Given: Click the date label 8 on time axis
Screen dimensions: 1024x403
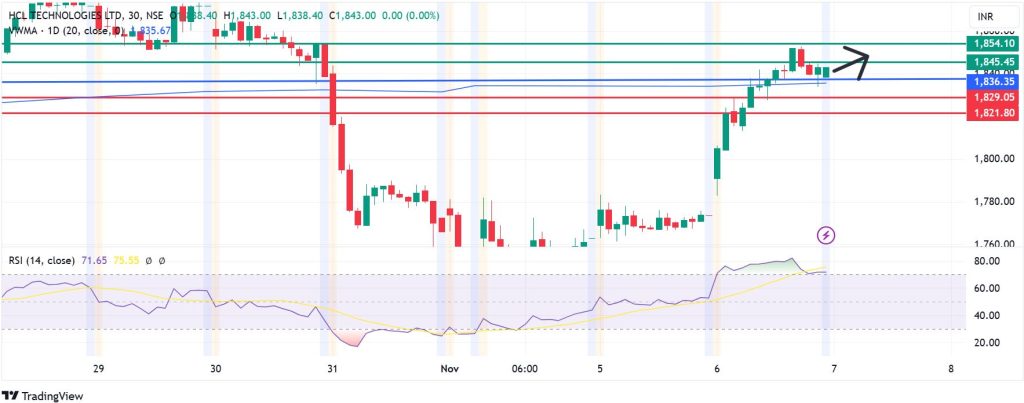Looking at the screenshot, I should coord(951,368).
